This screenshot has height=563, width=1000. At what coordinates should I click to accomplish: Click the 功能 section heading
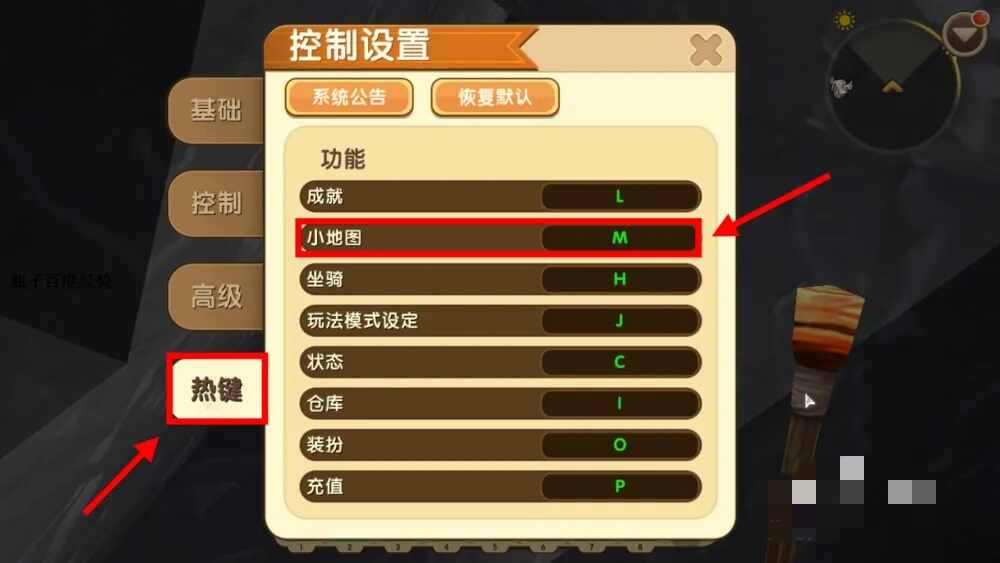343,159
